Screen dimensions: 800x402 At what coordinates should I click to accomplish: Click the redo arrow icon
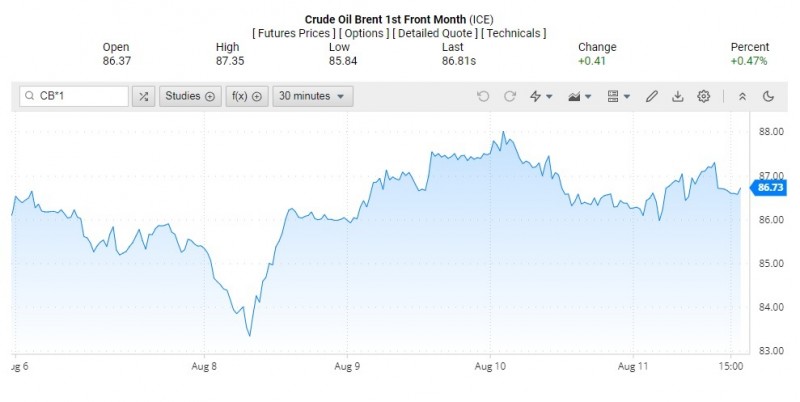point(509,96)
